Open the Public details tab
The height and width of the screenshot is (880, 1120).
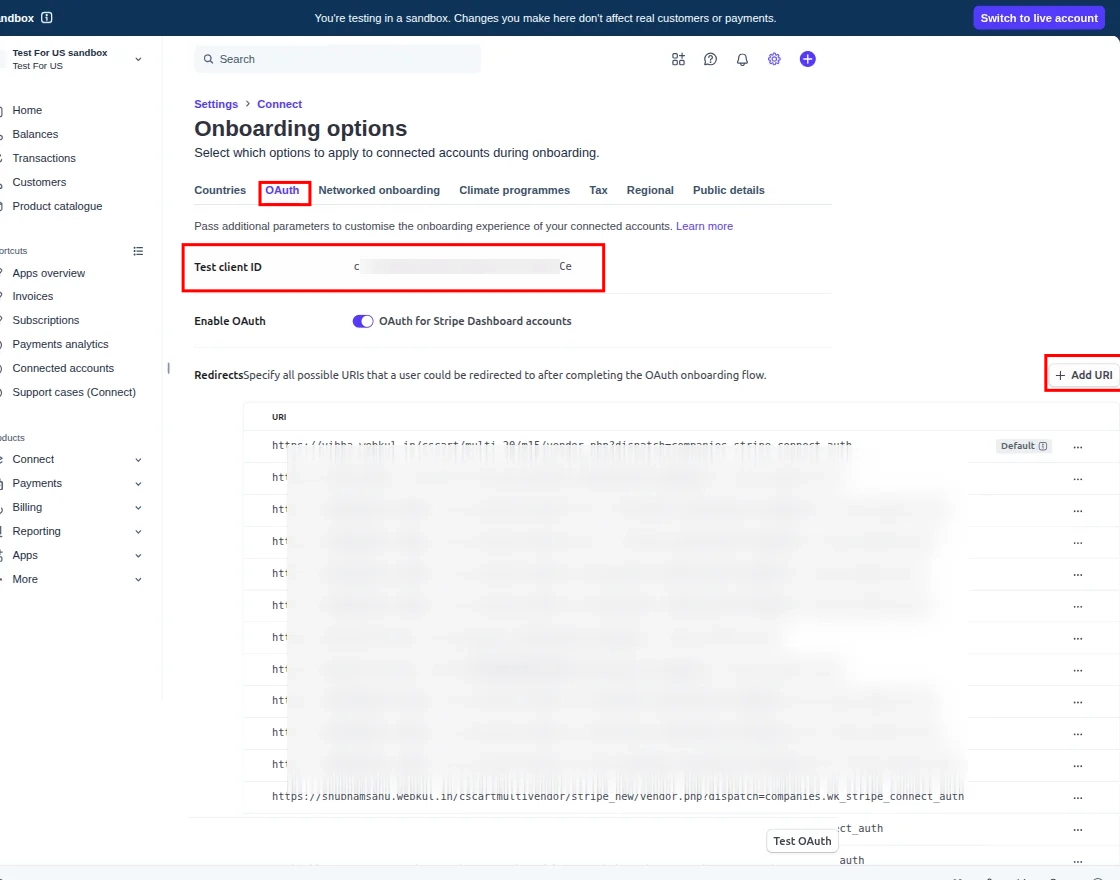[729, 190]
